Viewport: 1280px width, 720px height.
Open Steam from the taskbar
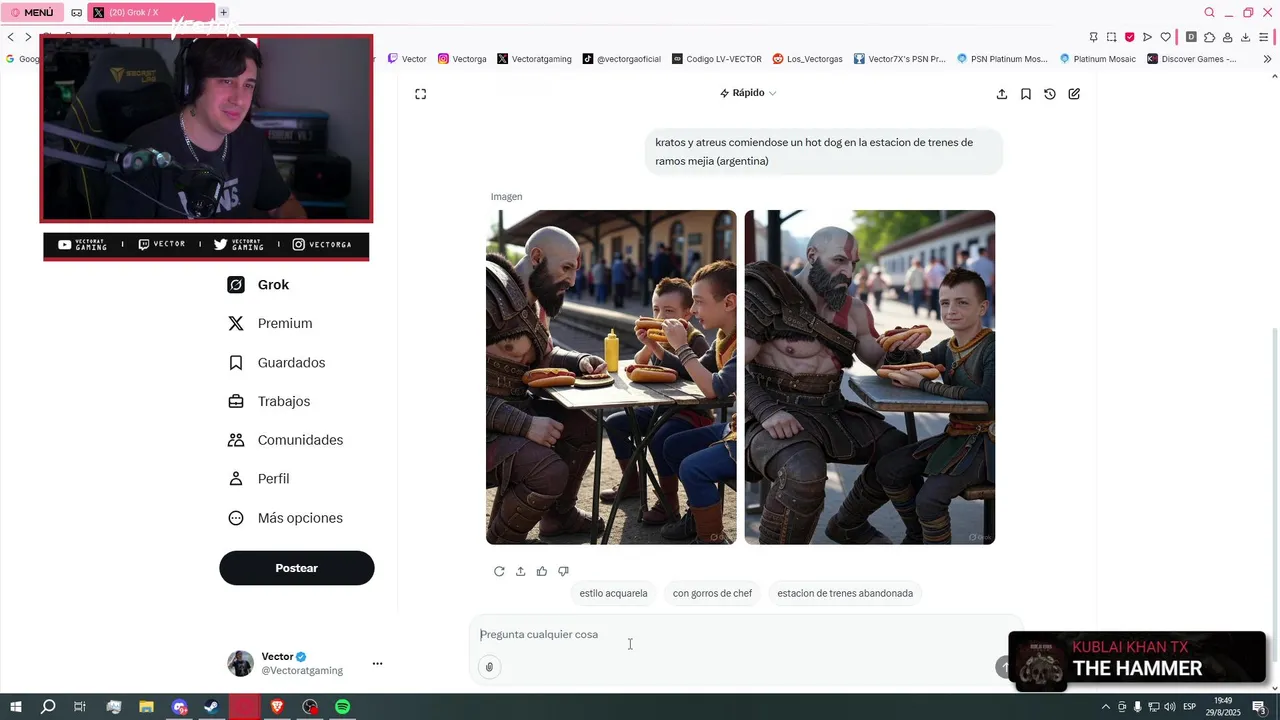212,707
